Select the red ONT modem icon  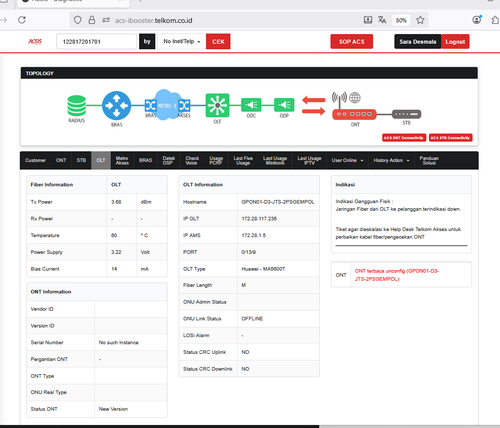tap(354, 114)
